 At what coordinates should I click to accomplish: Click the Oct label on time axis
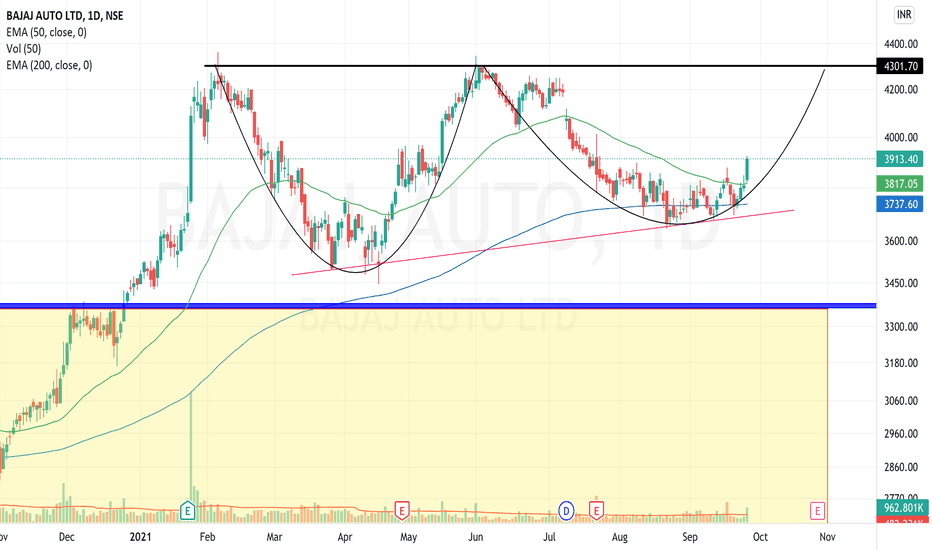[x=760, y=537]
